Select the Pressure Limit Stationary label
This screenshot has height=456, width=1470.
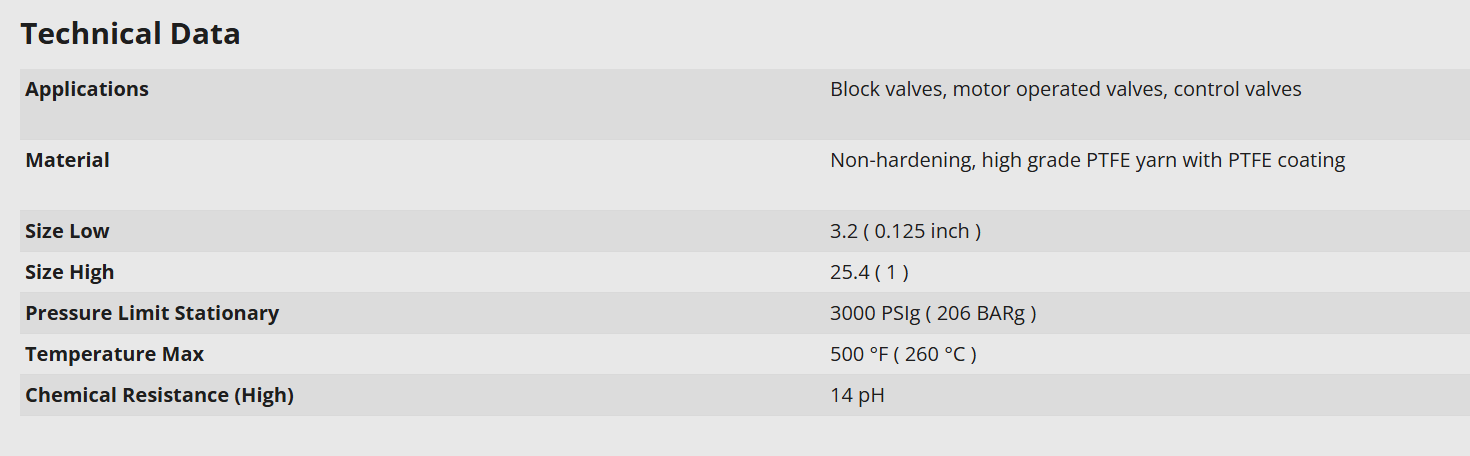pos(152,313)
